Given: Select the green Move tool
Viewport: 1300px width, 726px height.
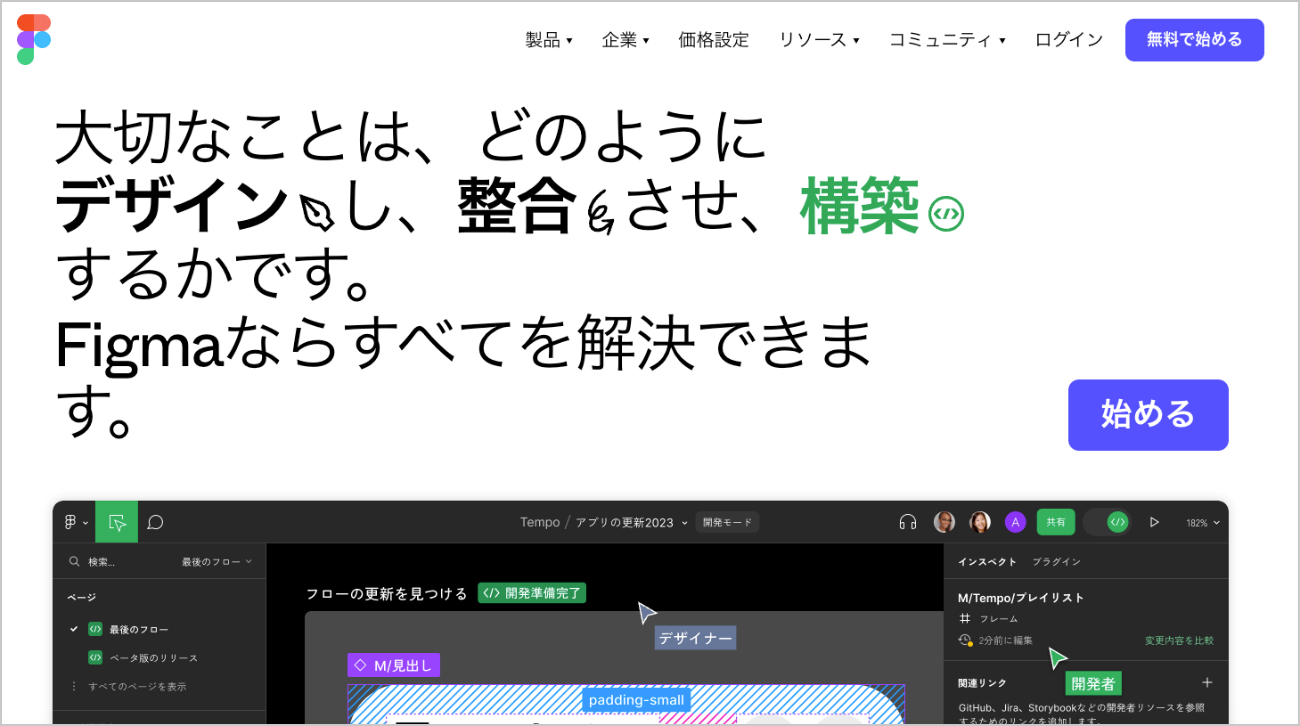Looking at the screenshot, I should click(x=117, y=522).
